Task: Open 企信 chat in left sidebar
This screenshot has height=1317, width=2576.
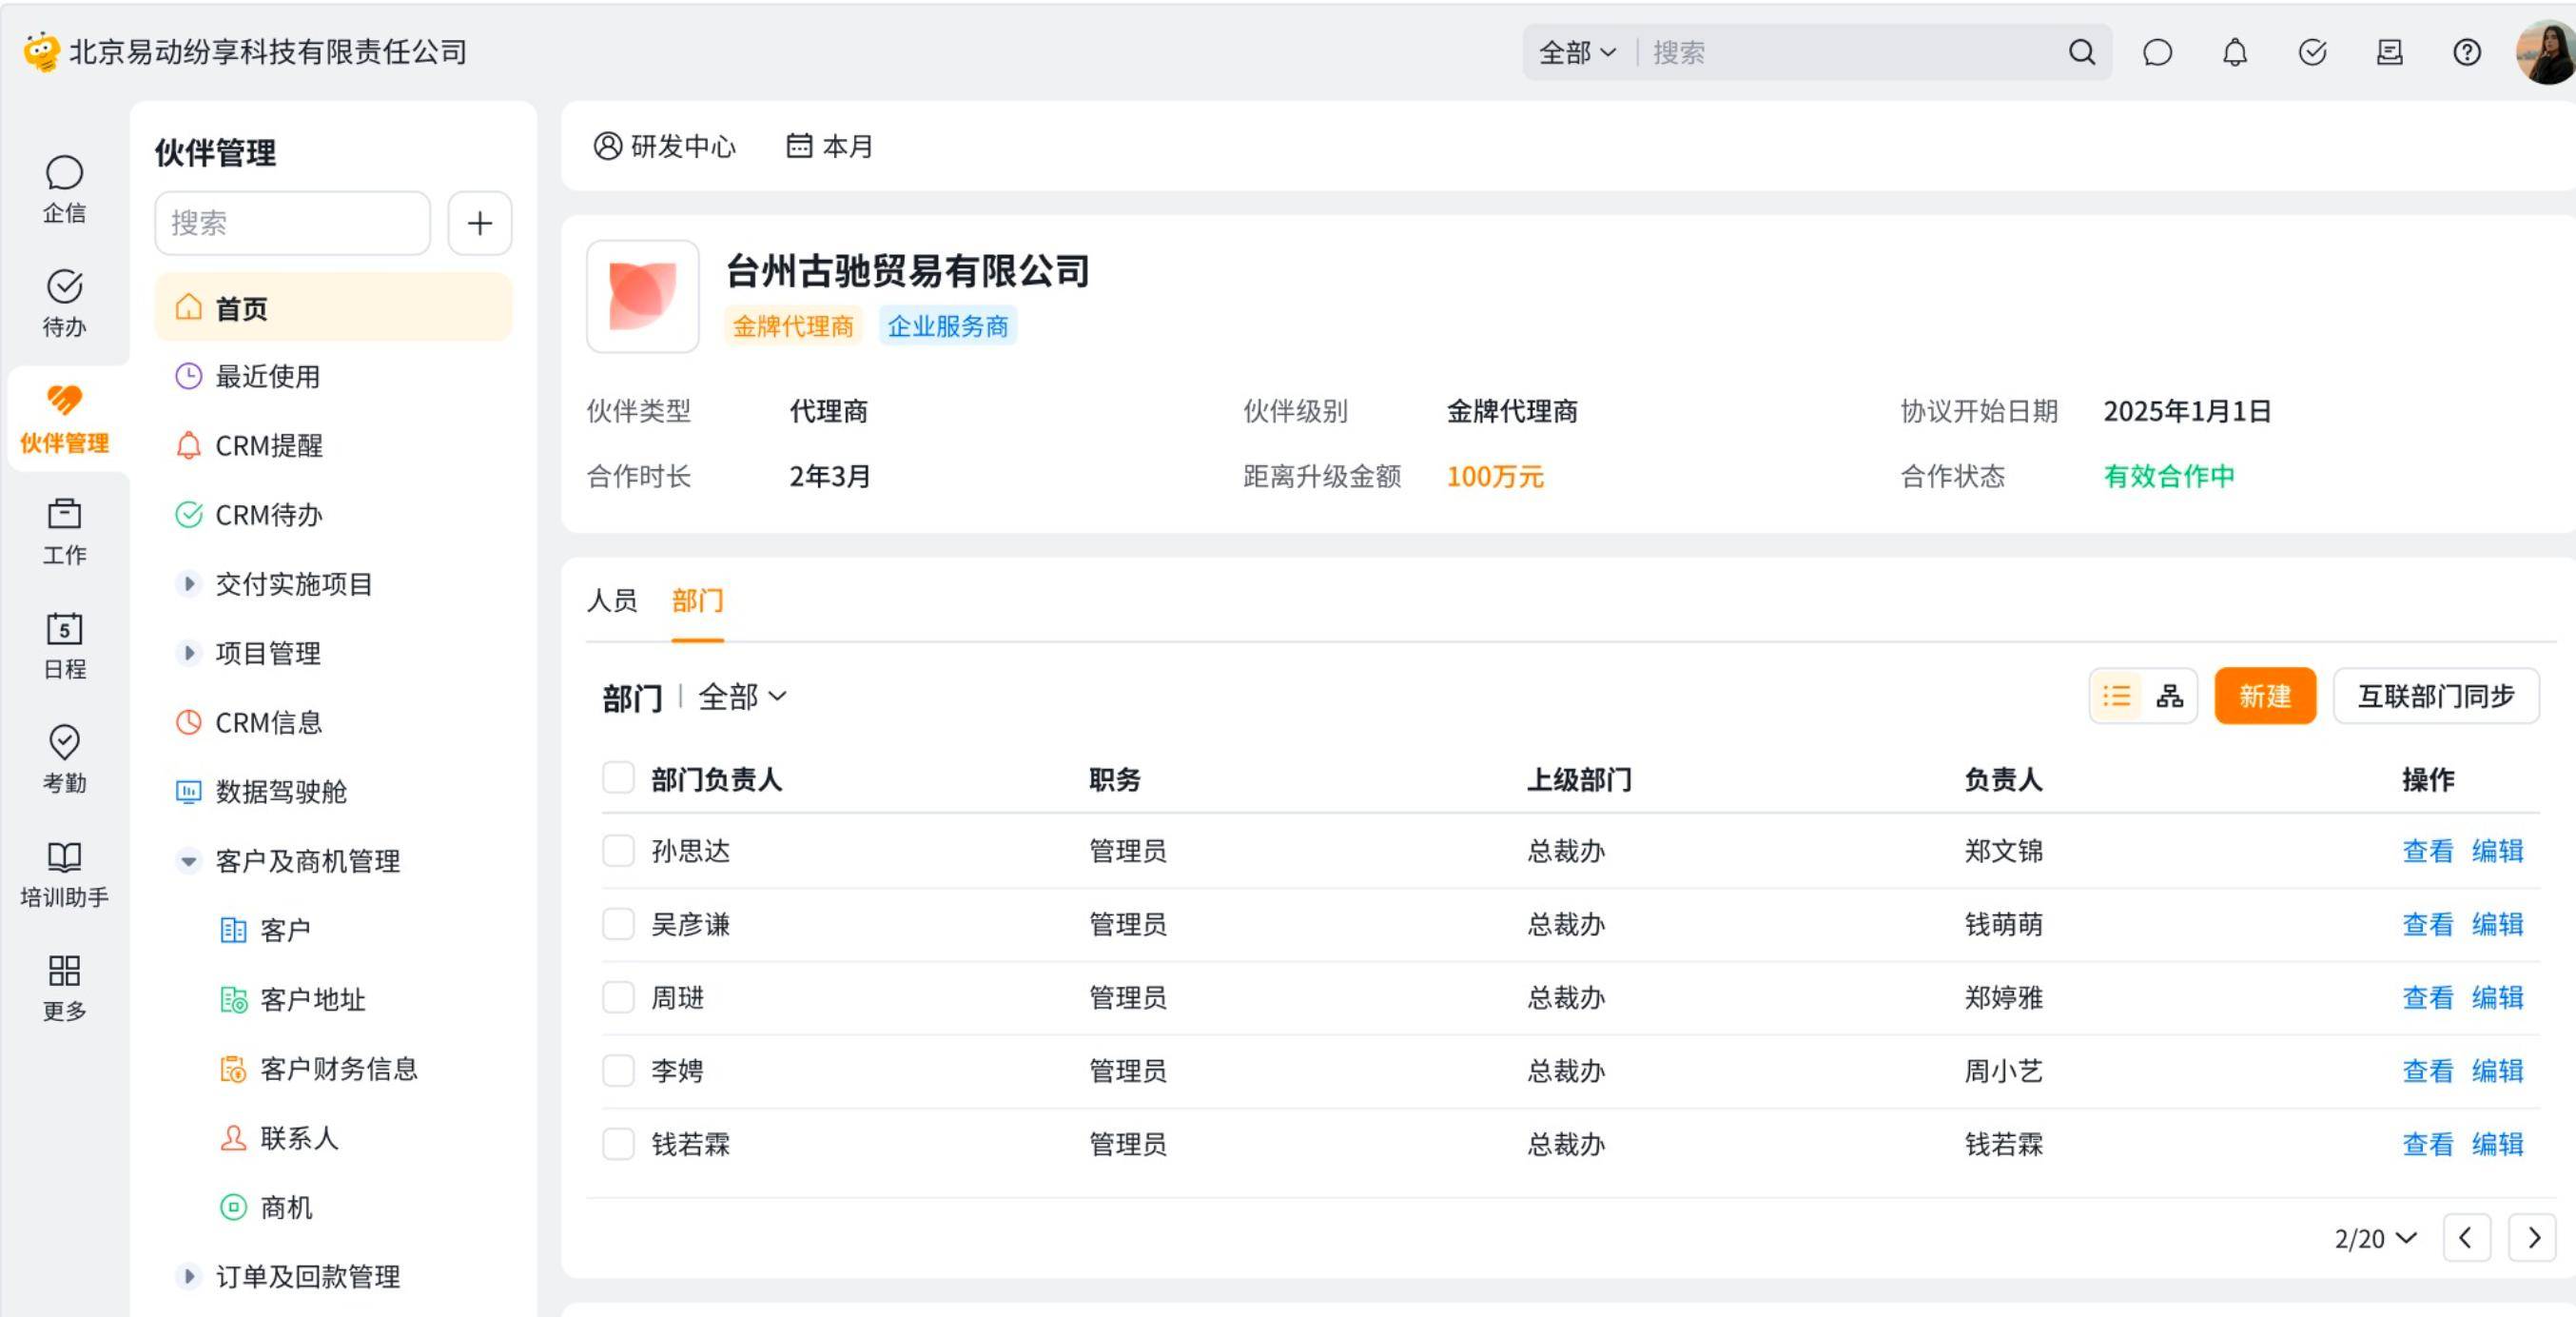Action: pyautogui.click(x=64, y=188)
